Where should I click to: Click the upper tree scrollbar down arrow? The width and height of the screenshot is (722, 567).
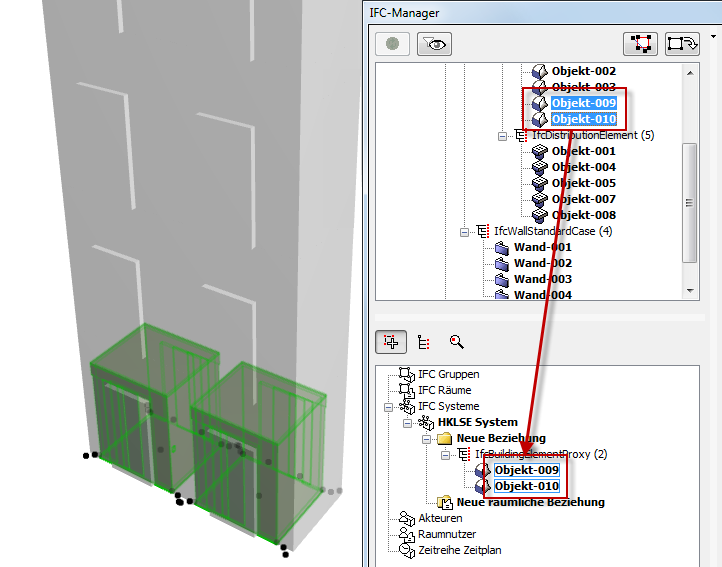point(690,291)
